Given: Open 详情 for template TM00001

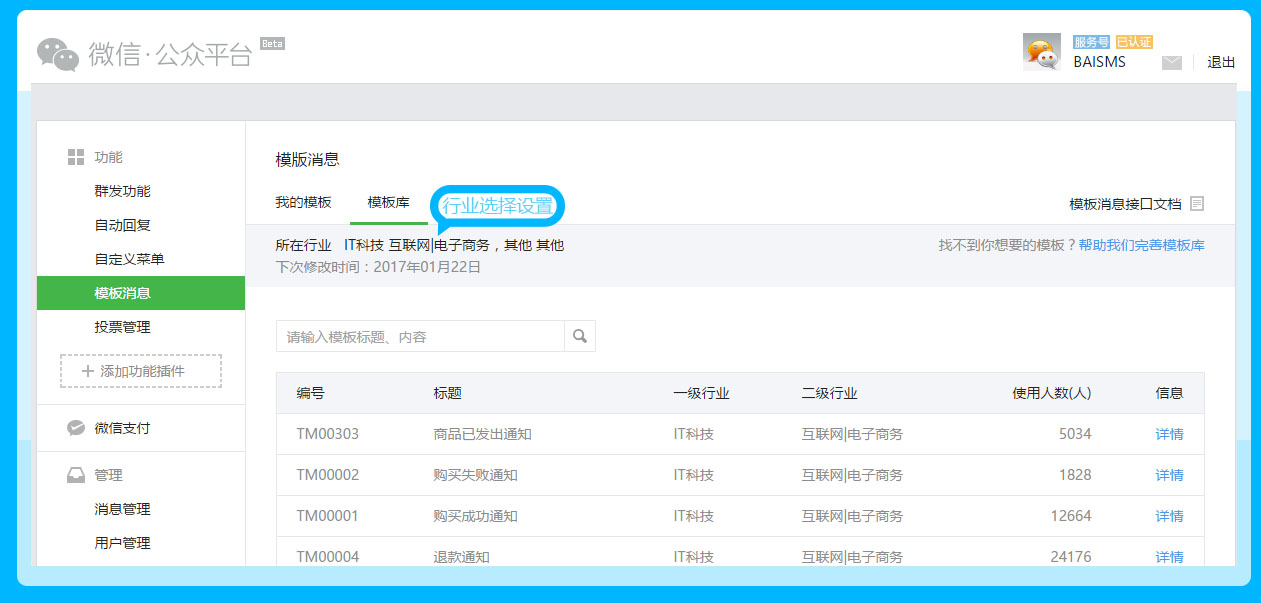Looking at the screenshot, I should coord(1169,516).
